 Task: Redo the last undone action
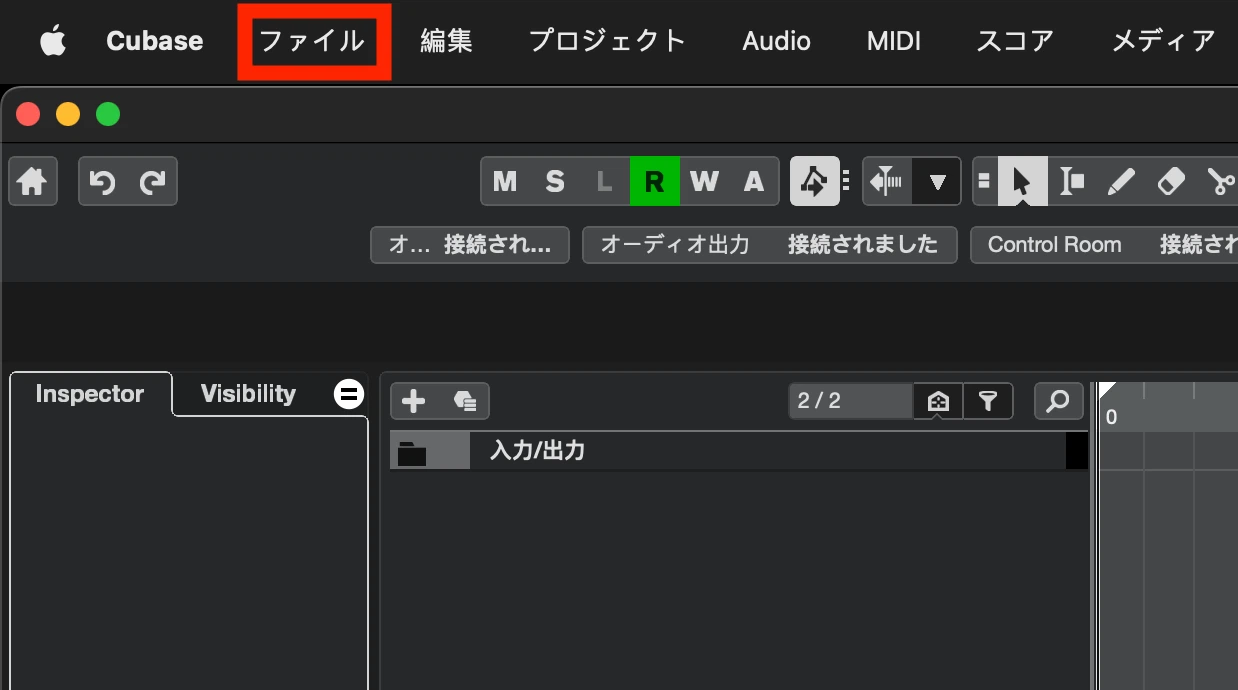point(152,181)
